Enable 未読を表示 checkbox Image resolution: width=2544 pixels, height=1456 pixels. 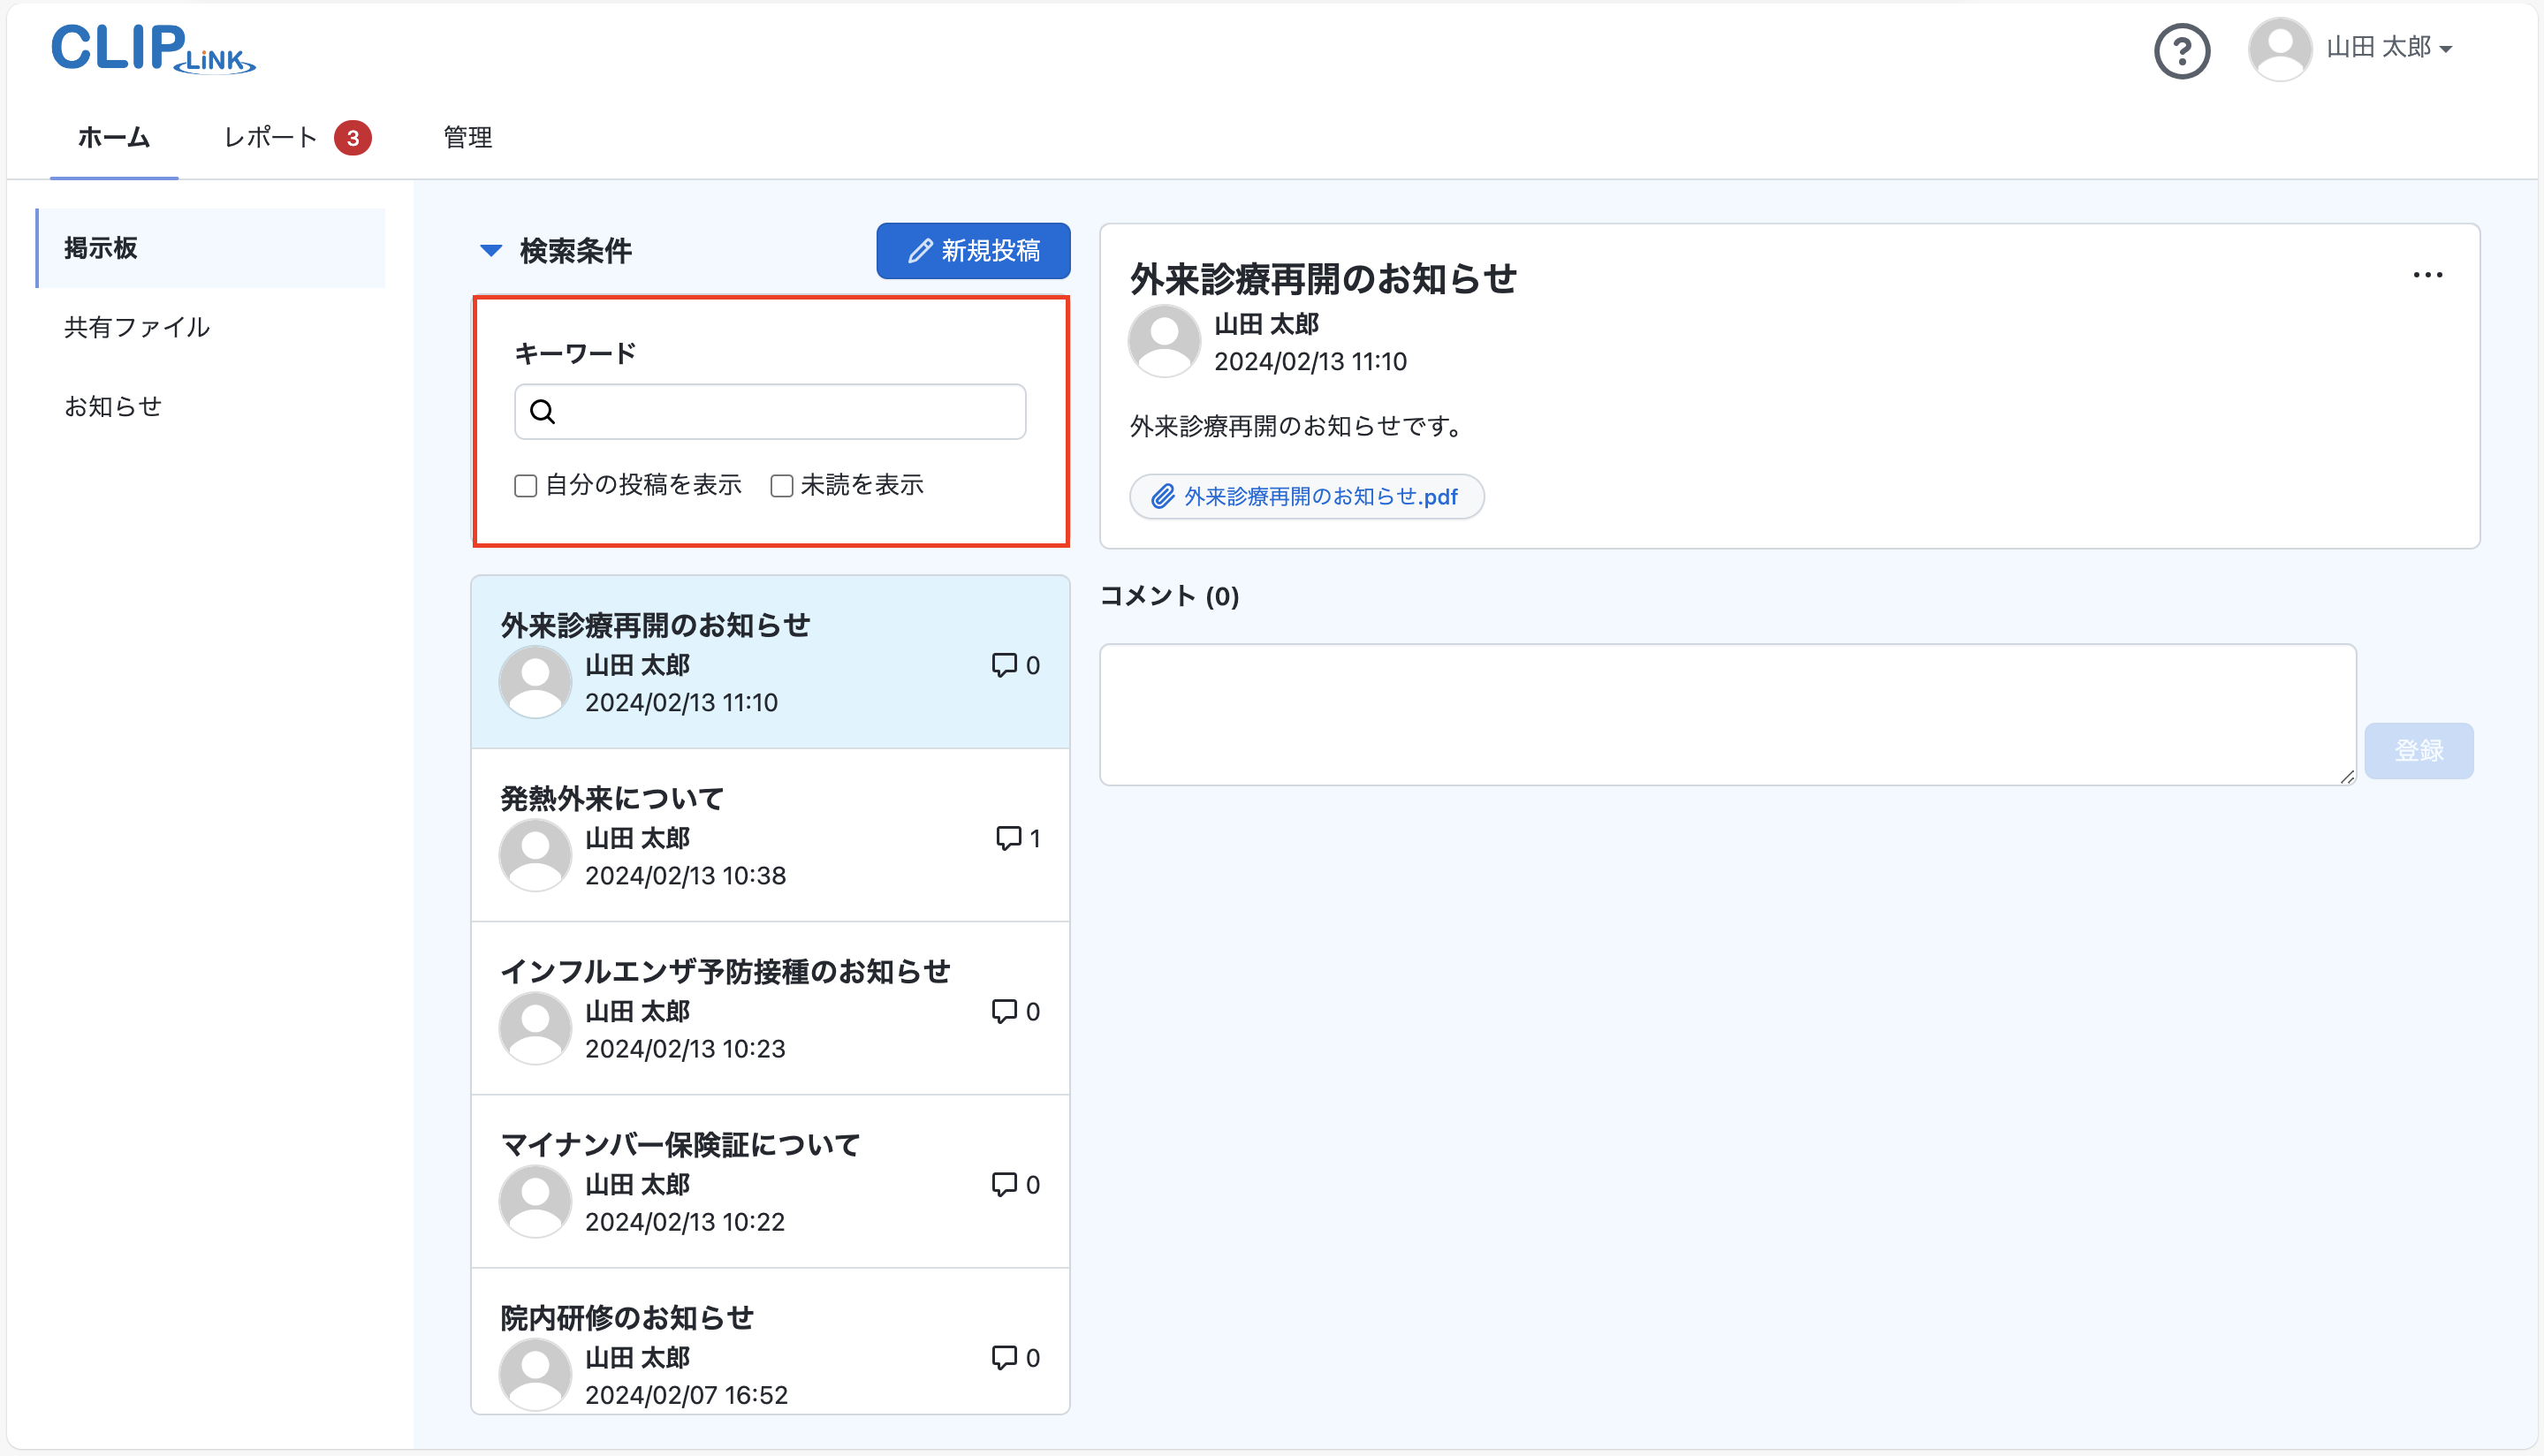782,486
